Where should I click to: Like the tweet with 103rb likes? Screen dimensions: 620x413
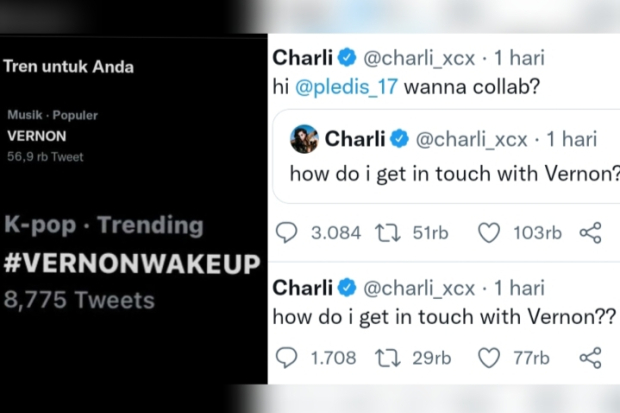tap(488, 233)
